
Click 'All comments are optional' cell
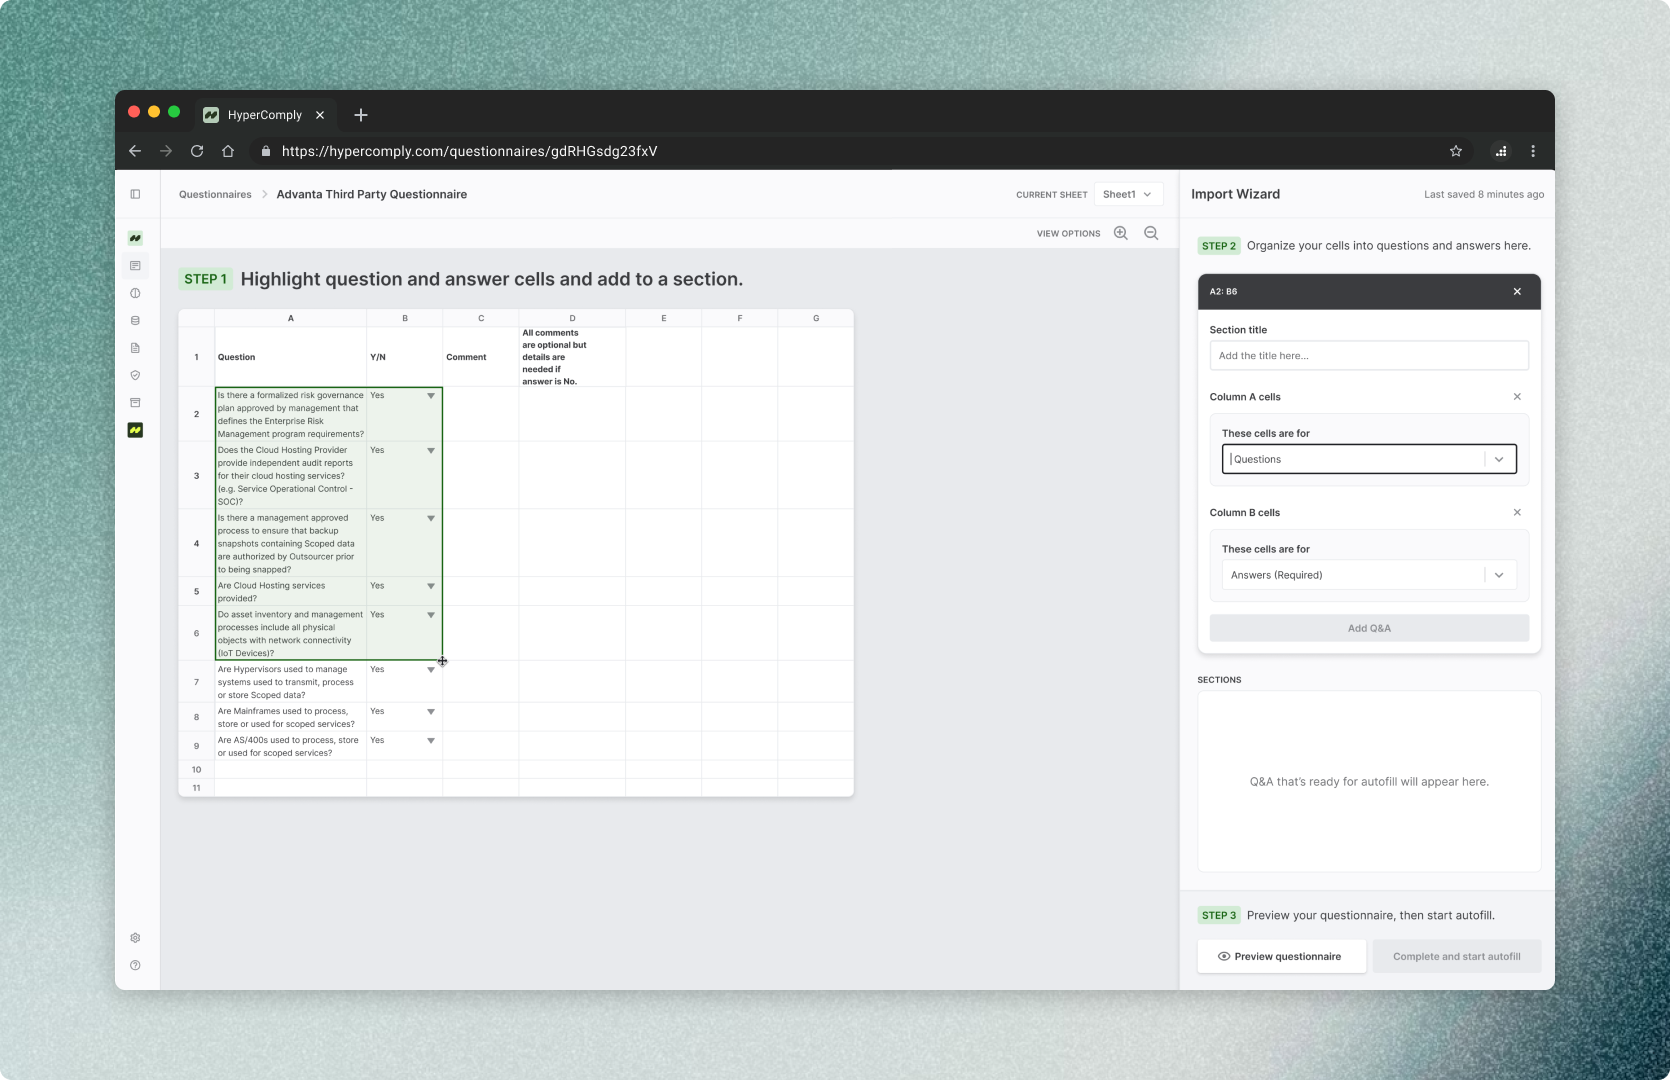[x=572, y=357]
